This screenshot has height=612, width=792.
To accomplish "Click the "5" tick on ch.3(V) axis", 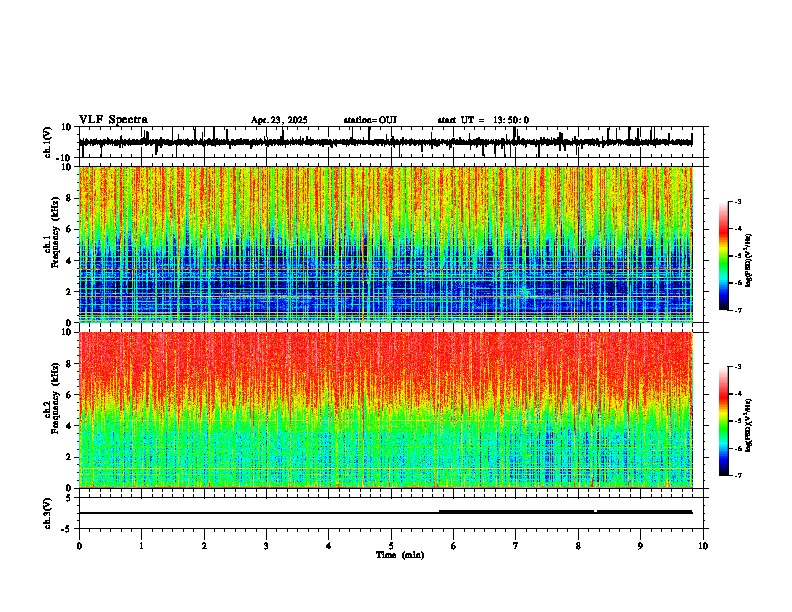I will 70,497.
